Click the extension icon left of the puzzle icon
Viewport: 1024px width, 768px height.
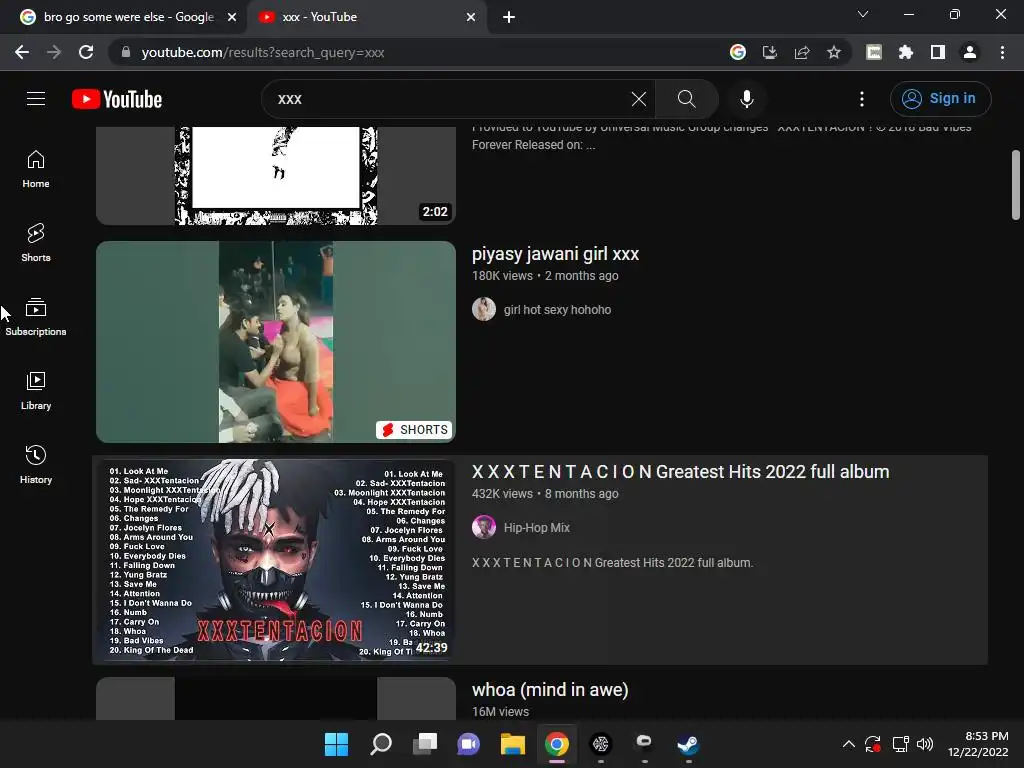coord(874,52)
